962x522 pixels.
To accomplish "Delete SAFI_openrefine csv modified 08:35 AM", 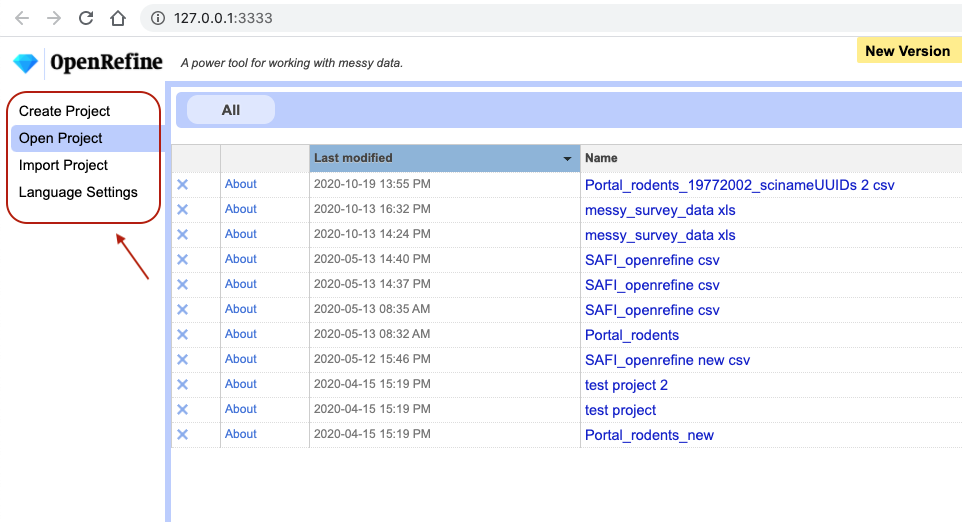I will tap(183, 309).
